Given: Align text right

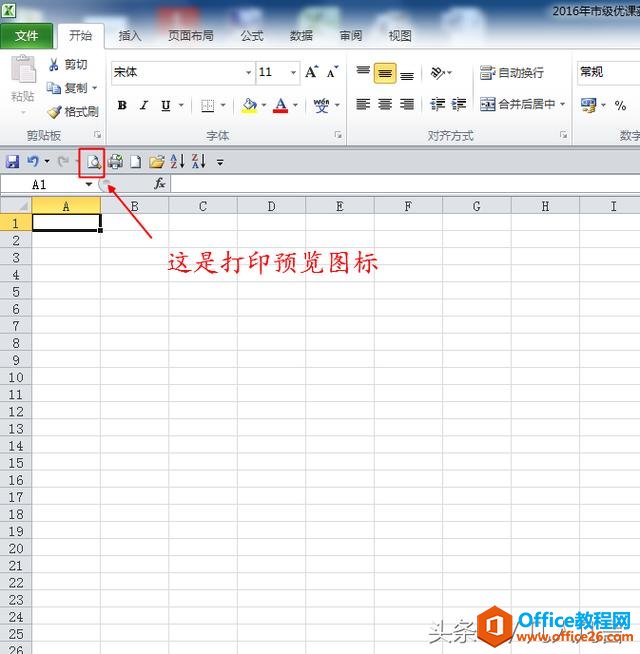Looking at the screenshot, I should 407,104.
